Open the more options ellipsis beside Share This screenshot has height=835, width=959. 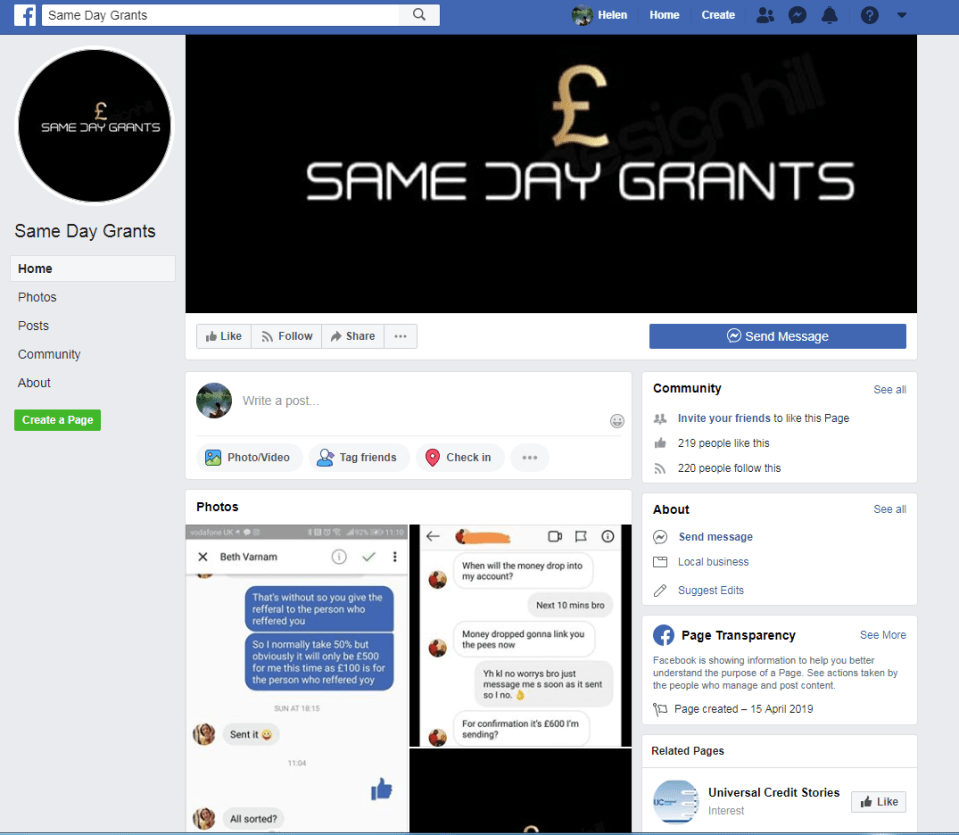click(x=401, y=336)
